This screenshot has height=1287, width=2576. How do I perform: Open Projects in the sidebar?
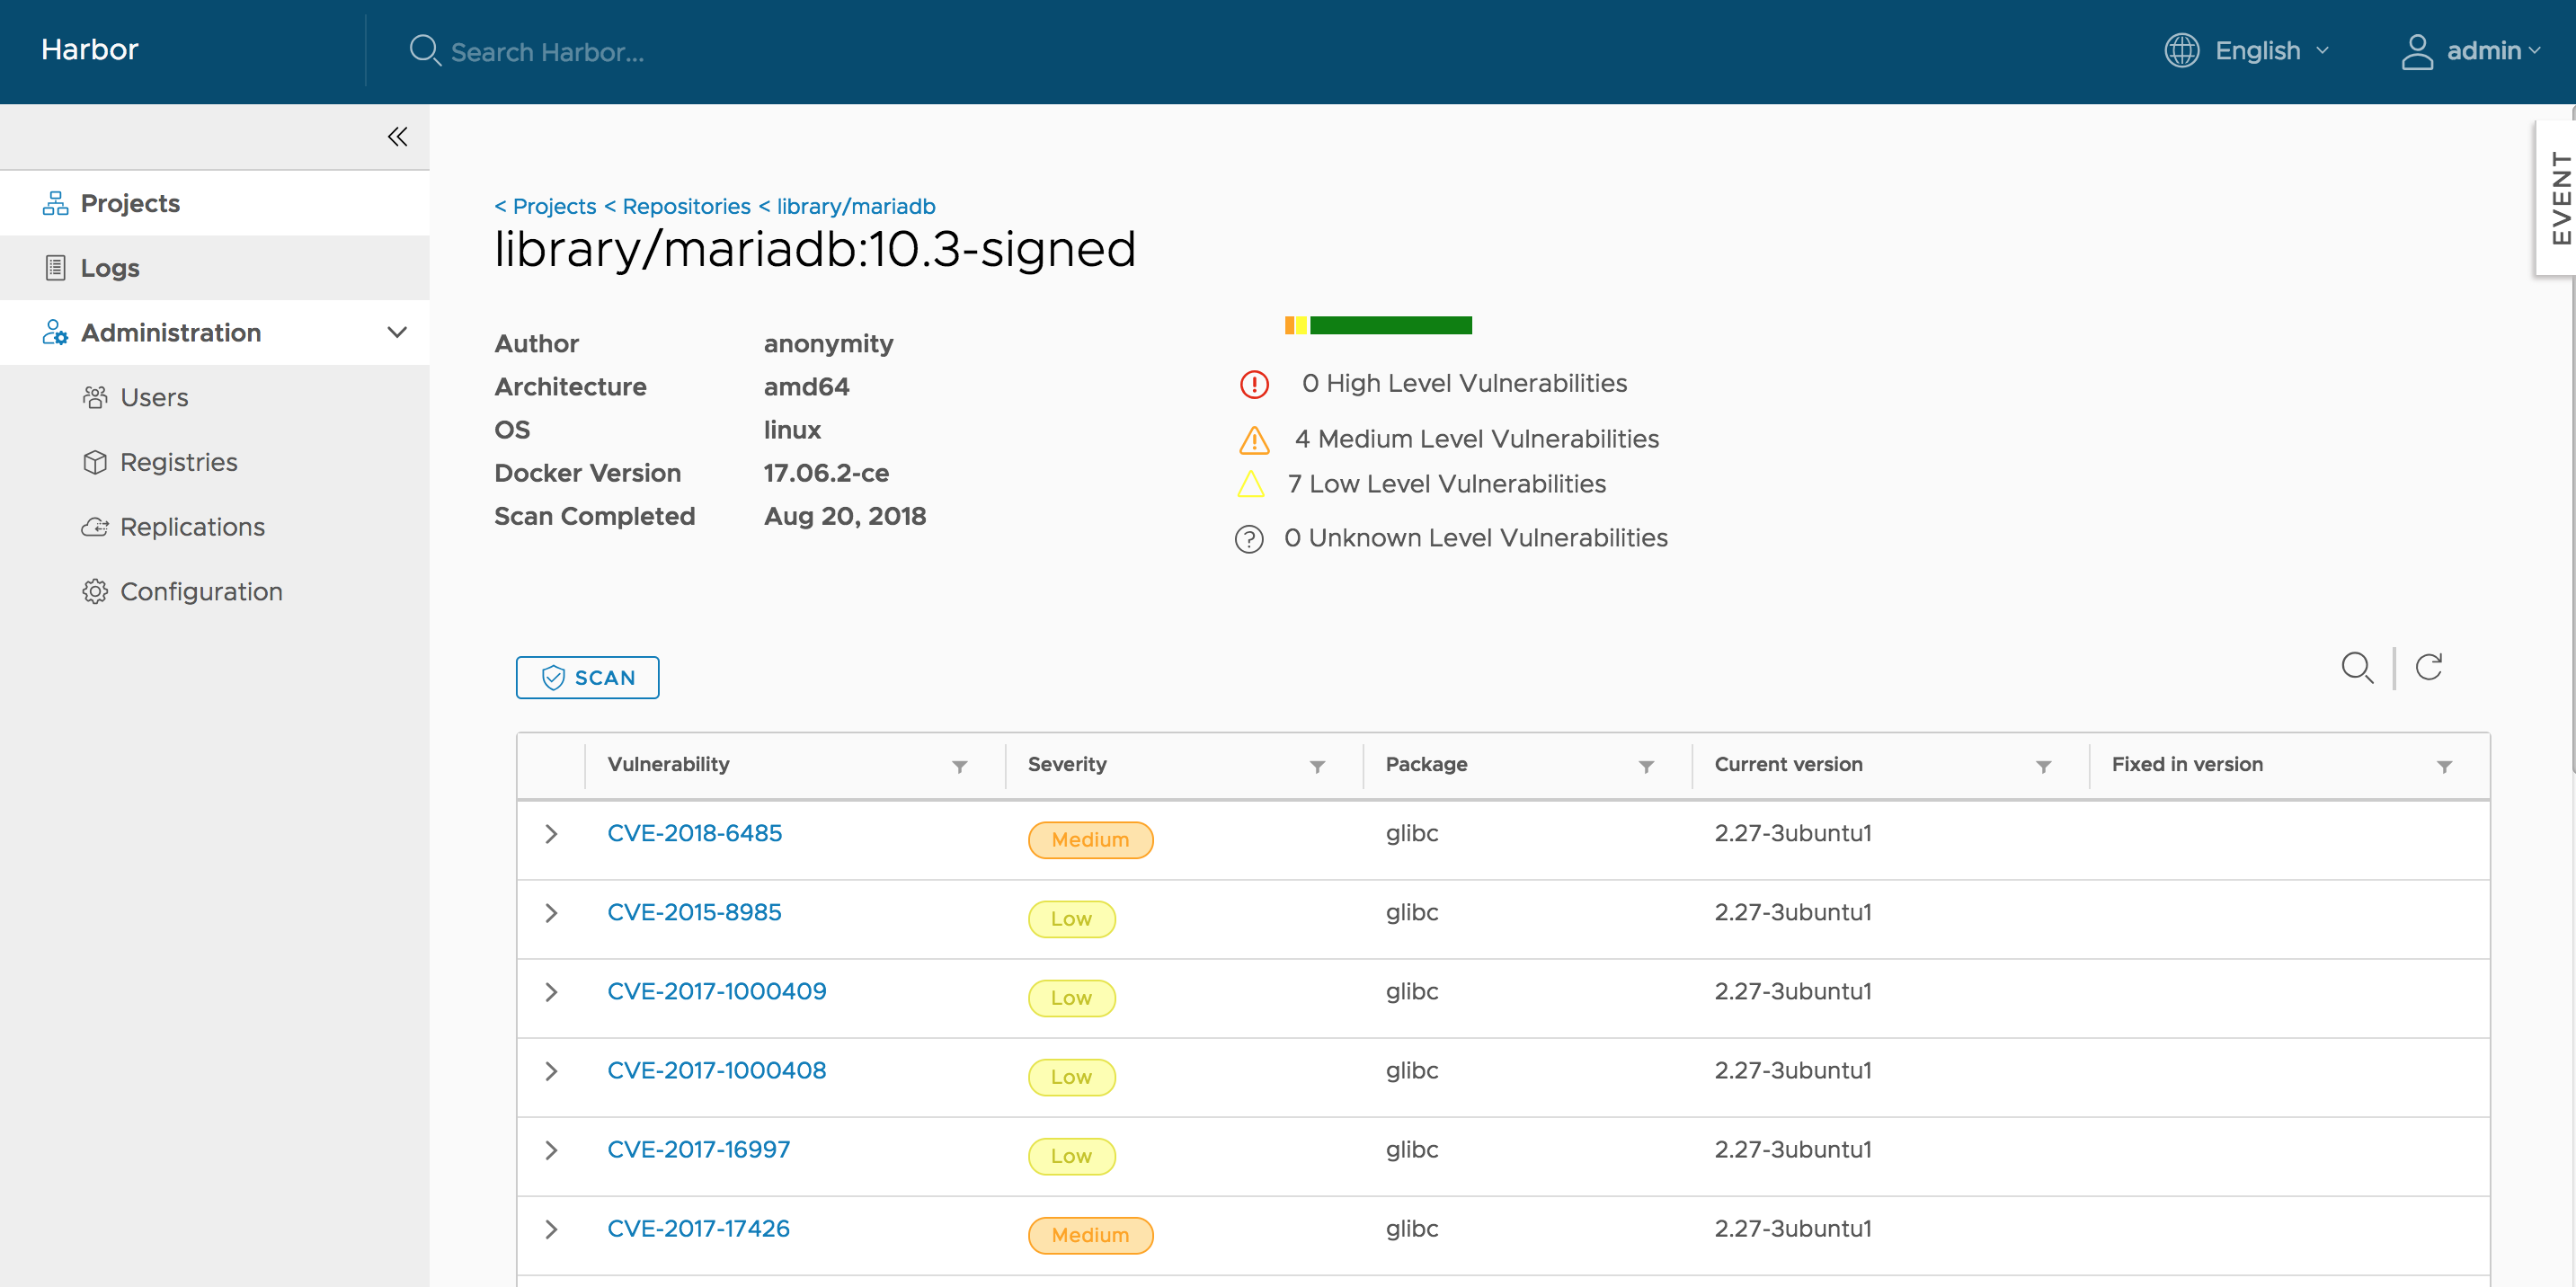coord(215,203)
